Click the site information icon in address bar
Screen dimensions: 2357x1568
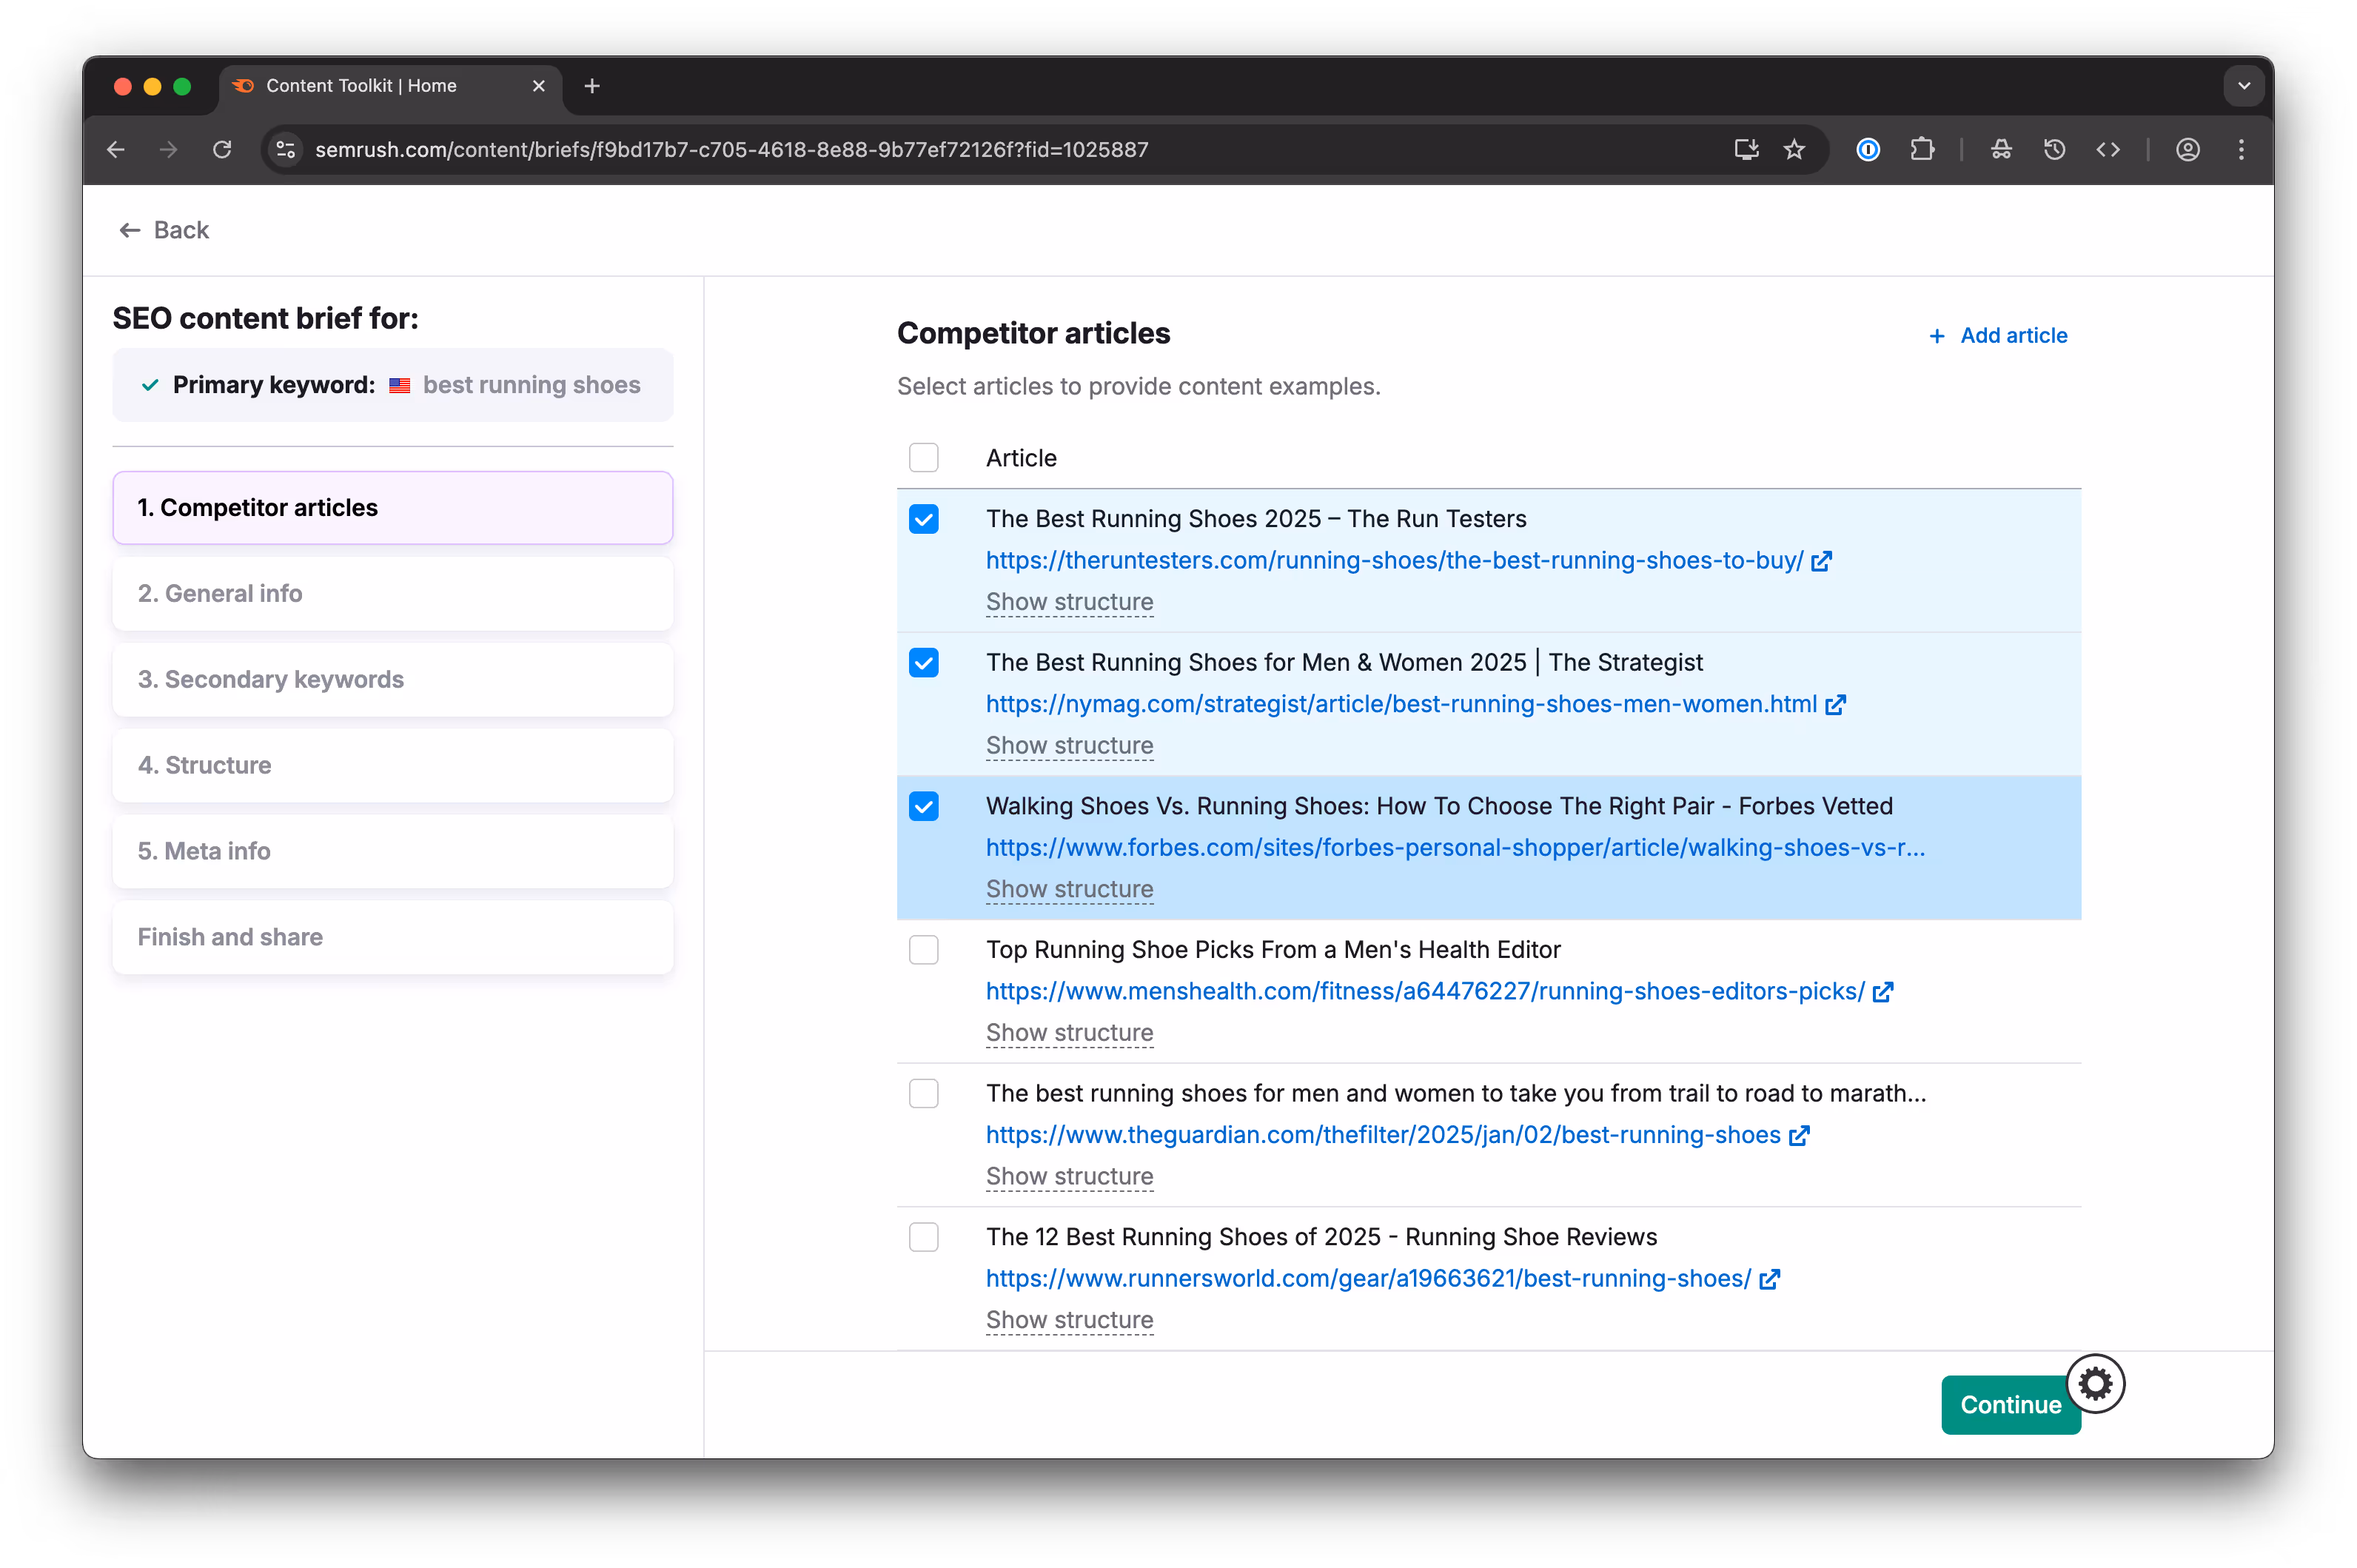click(286, 150)
